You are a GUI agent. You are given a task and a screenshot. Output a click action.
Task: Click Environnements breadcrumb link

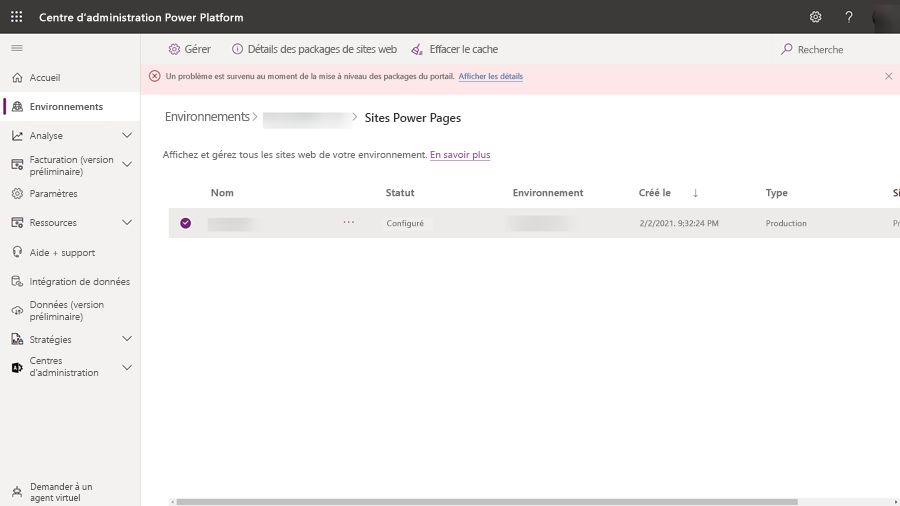(207, 117)
